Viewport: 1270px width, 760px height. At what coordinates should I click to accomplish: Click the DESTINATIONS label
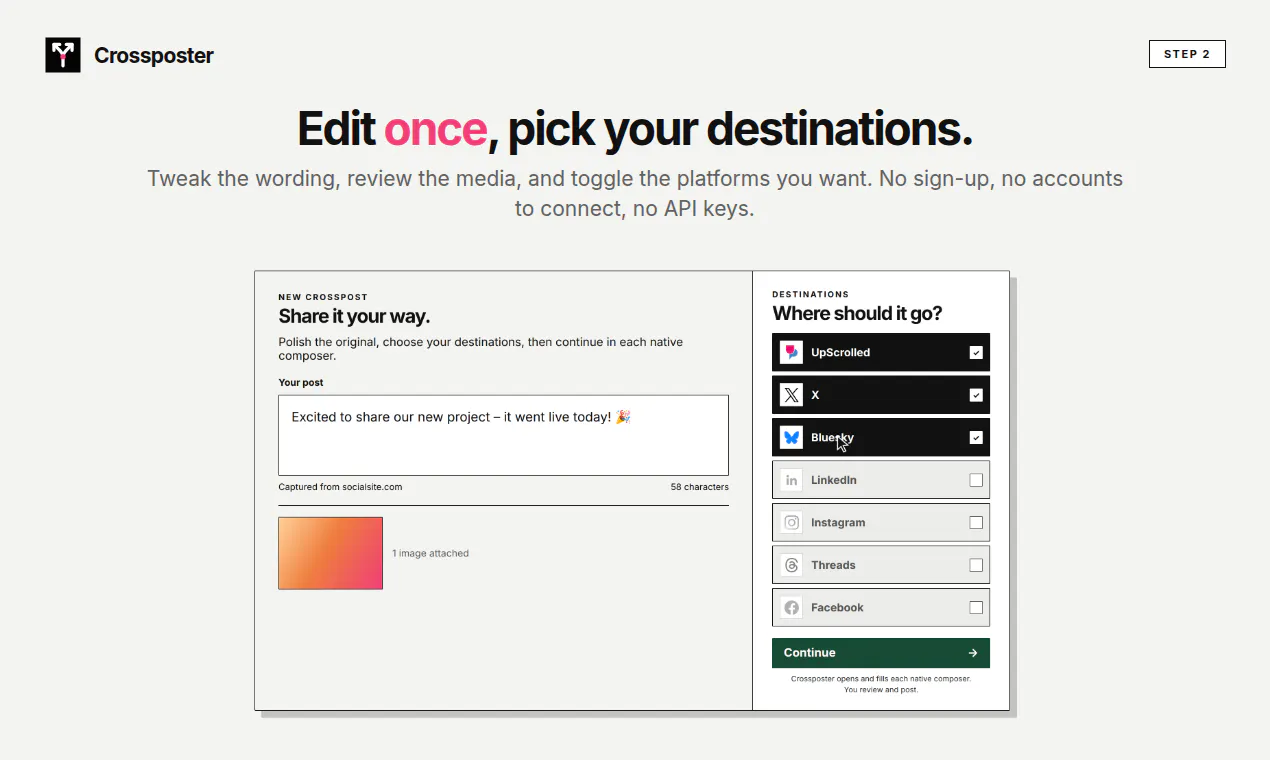tap(810, 294)
